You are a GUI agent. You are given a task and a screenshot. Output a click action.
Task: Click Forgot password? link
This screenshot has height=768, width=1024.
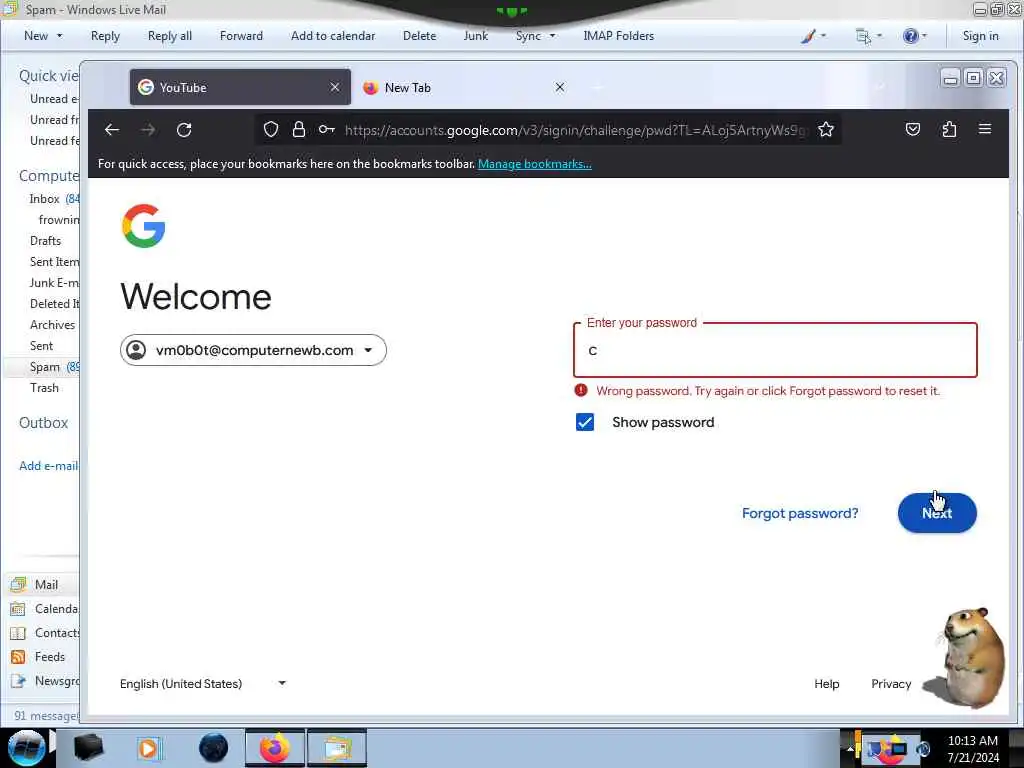pyautogui.click(x=800, y=513)
